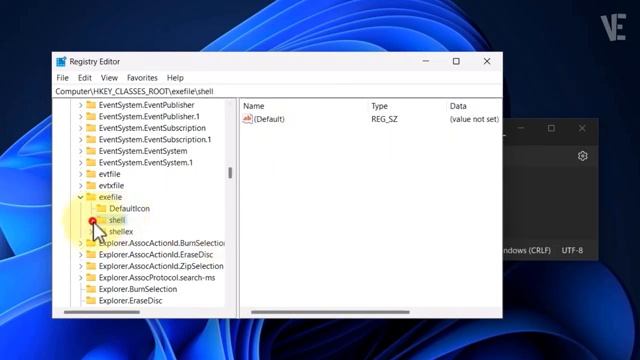
Task: Open the Help menu
Action: [175, 78]
